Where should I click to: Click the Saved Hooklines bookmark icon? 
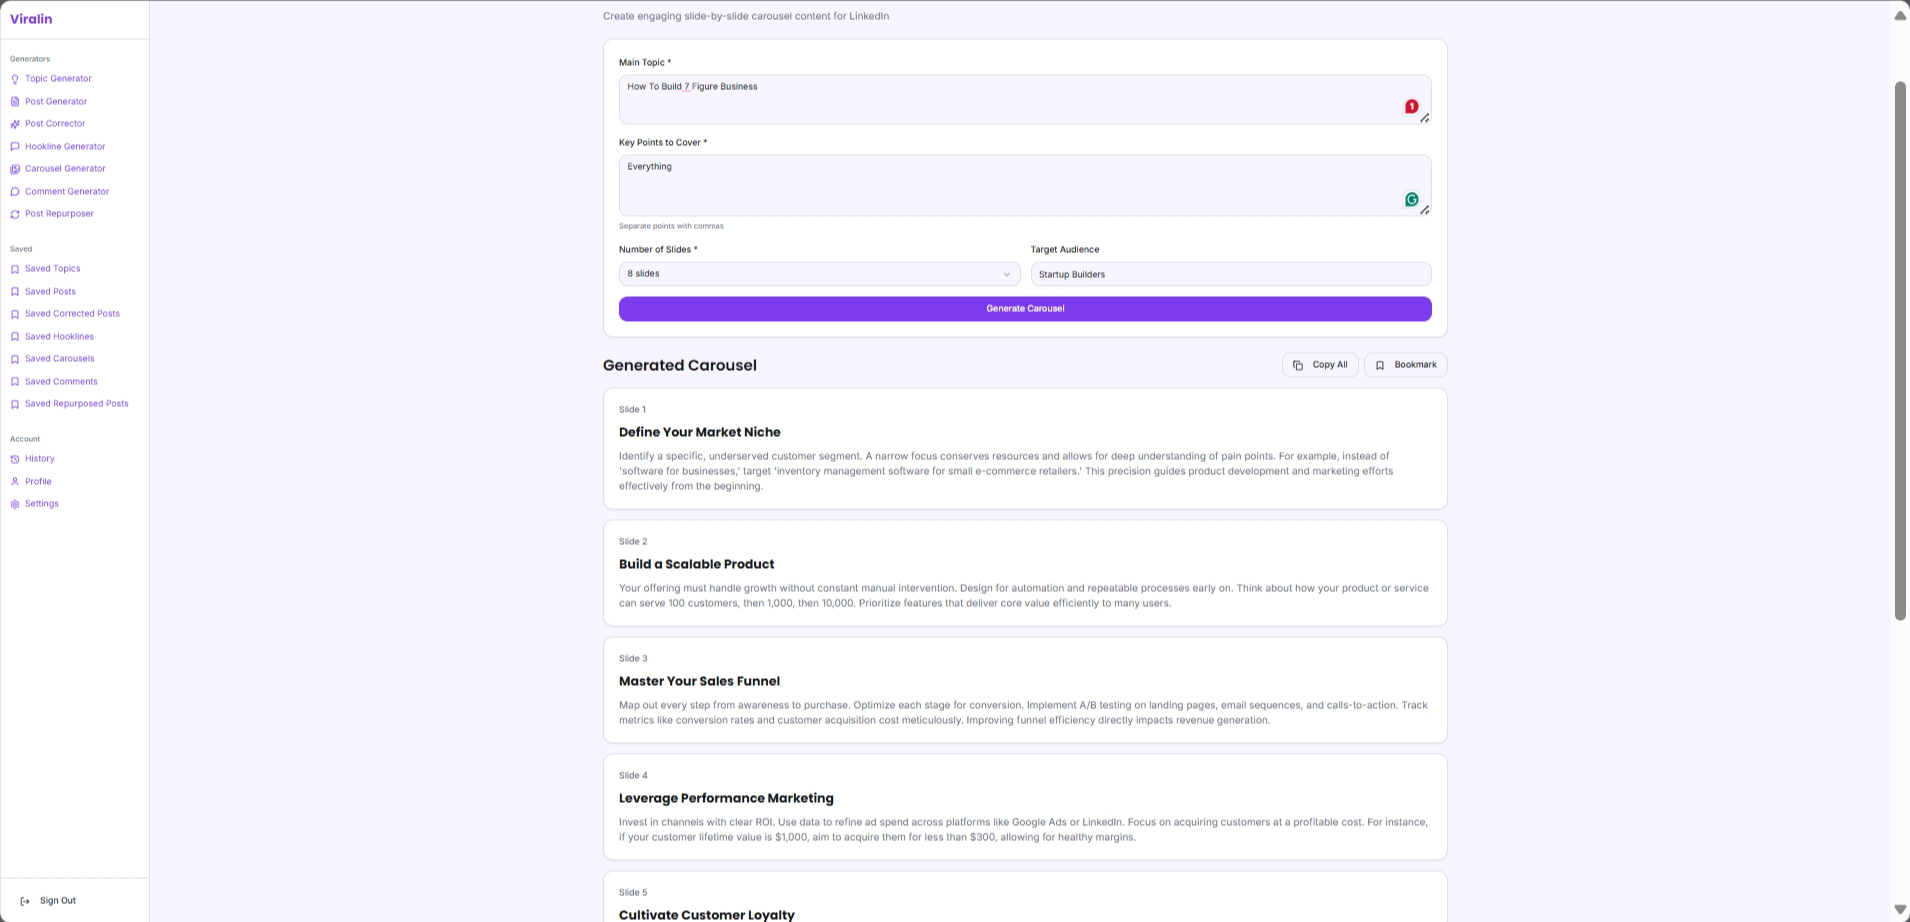pos(15,337)
